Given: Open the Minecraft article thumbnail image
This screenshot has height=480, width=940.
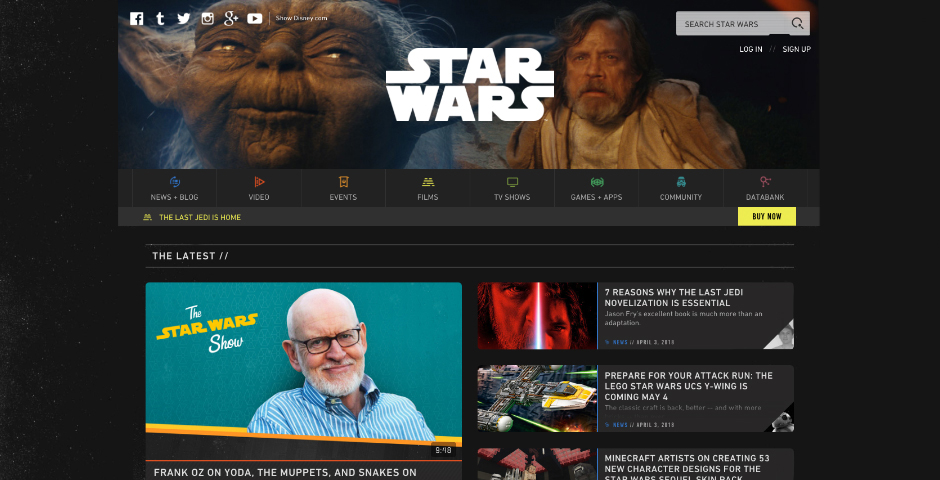Looking at the screenshot, I should [x=537, y=464].
